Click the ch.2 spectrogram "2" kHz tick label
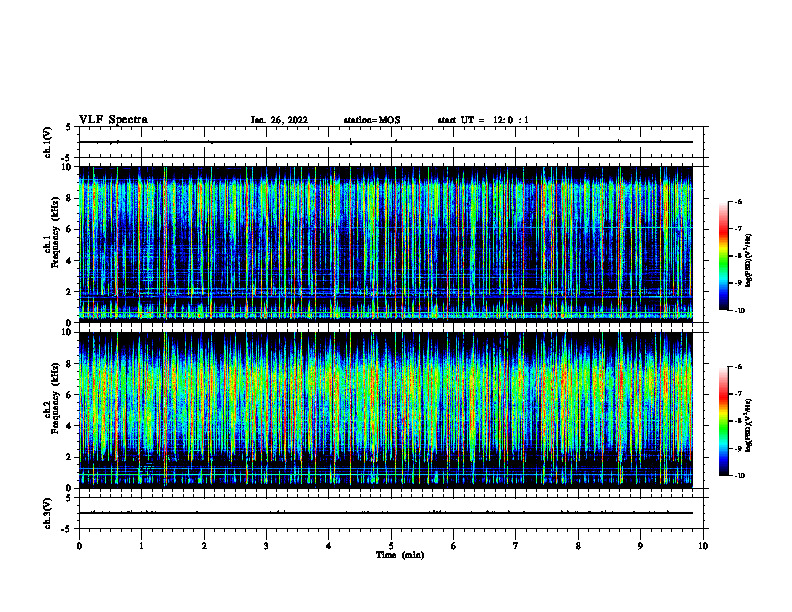 coord(69,457)
